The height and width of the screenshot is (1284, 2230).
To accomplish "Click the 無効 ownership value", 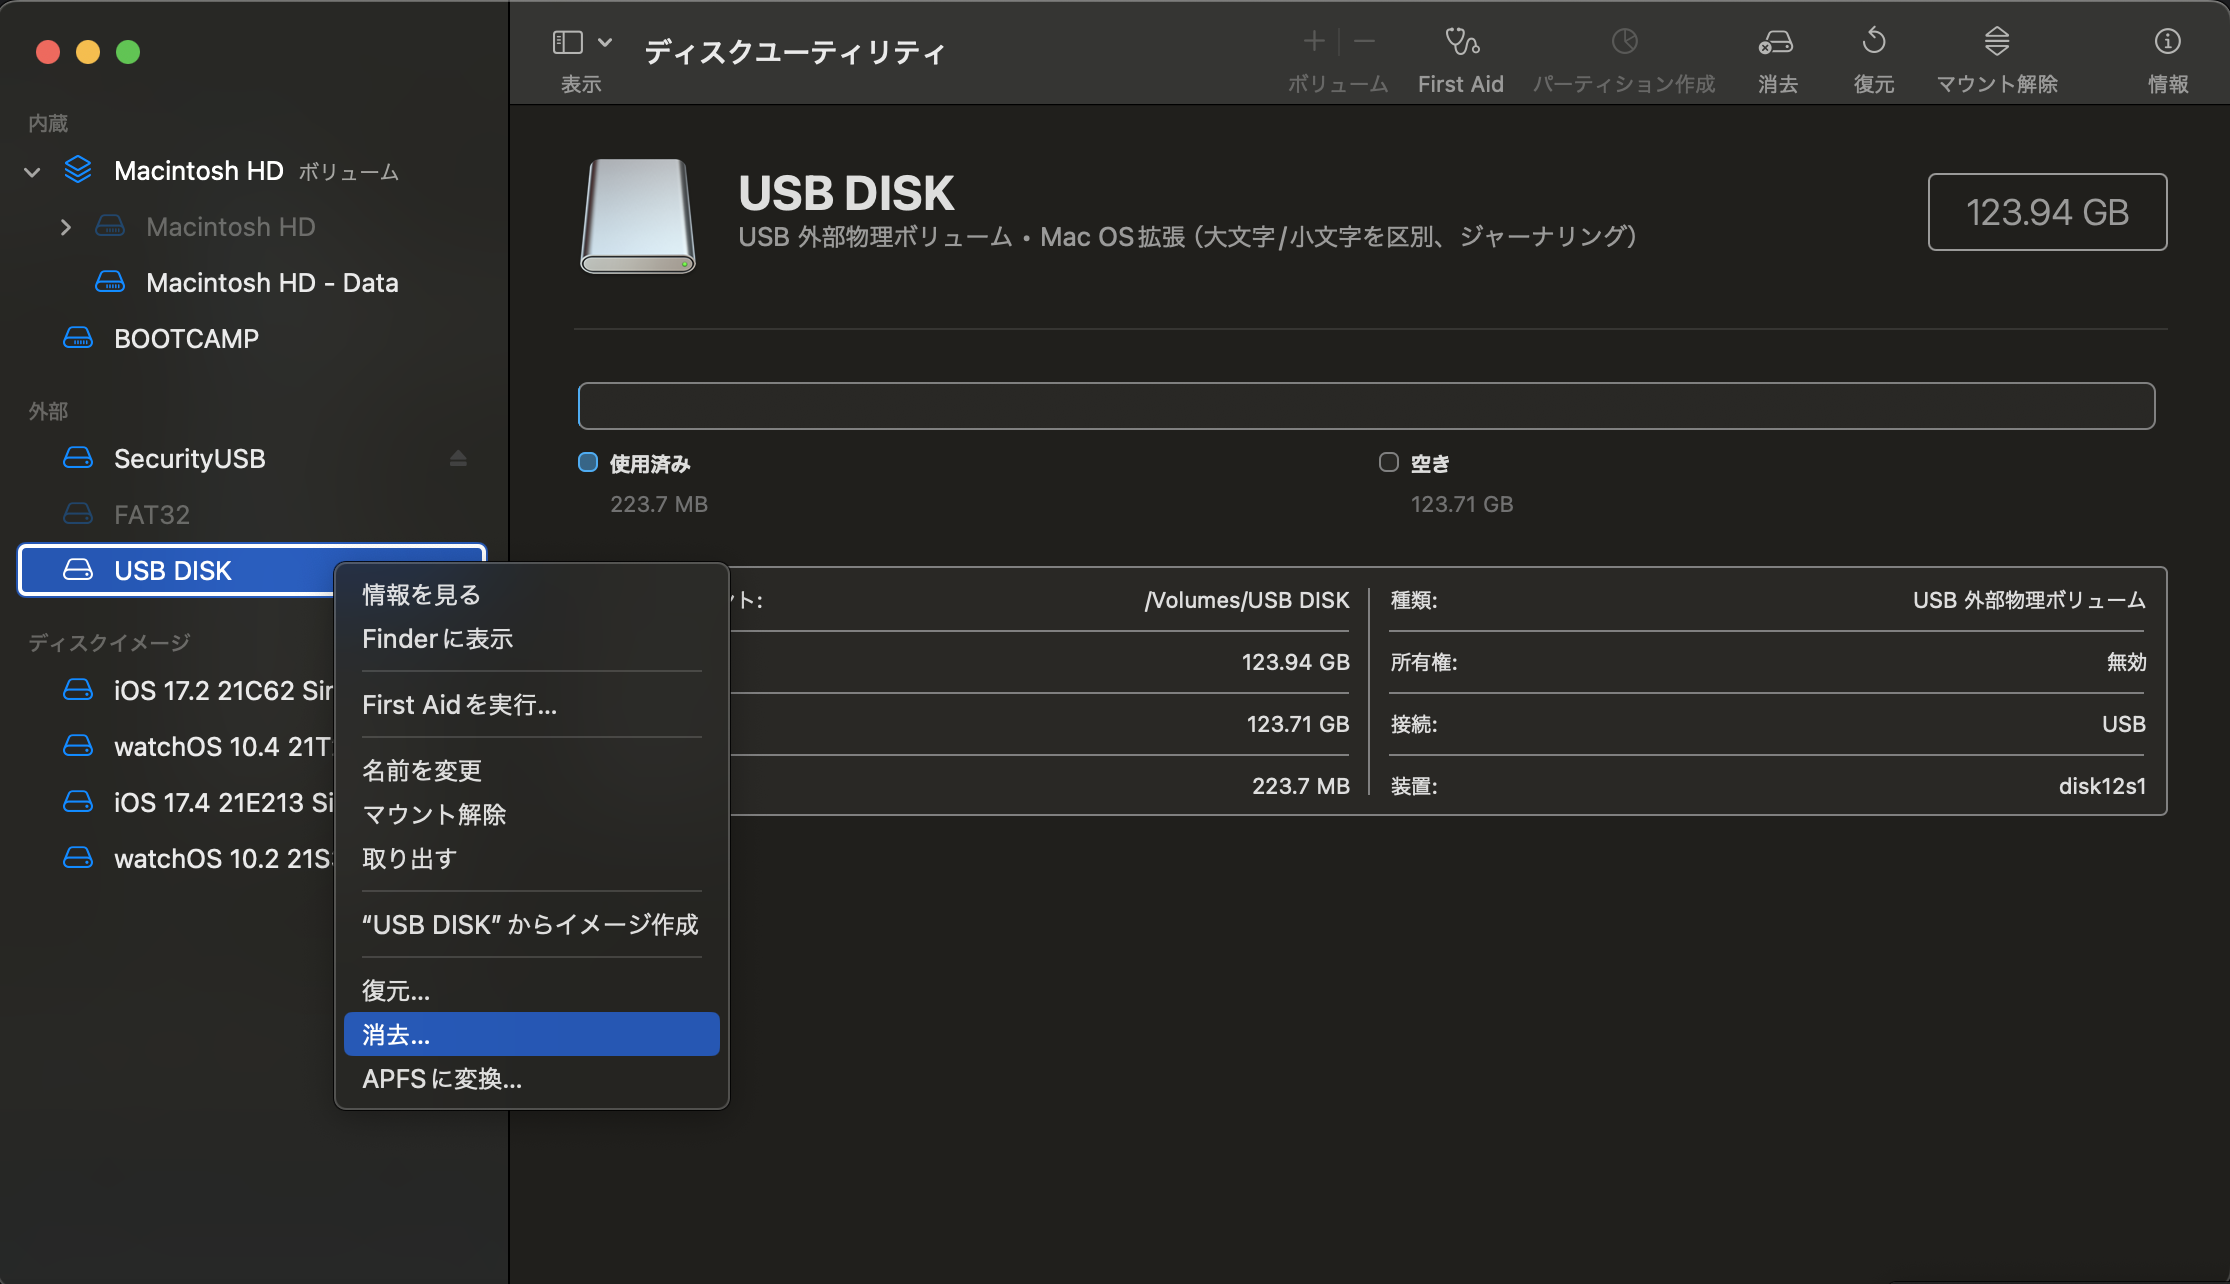I will pyautogui.click(x=2126, y=662).
